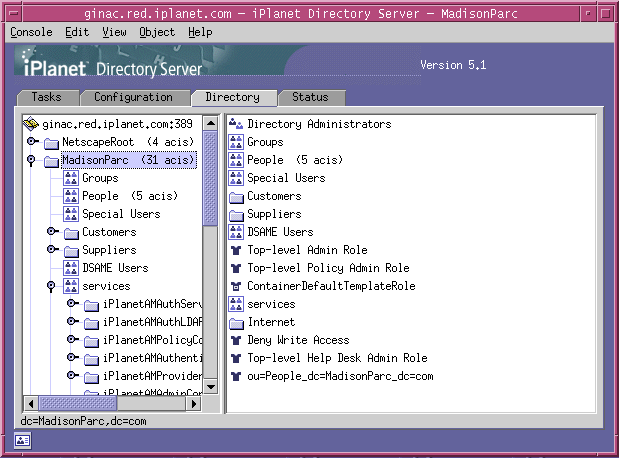
Task: Click the ContainerDefaultTemplateRole icon
Action: (236, 286)
